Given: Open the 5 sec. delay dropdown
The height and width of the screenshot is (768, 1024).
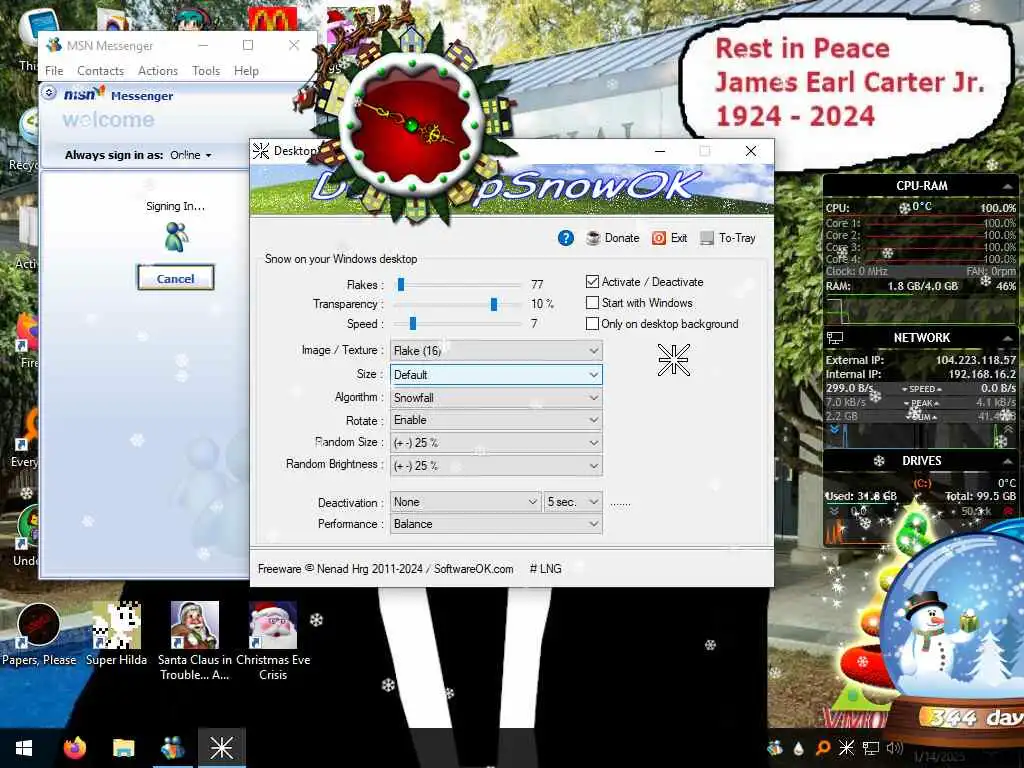Looking at the screenshot, I should click(x=573, y=502).
